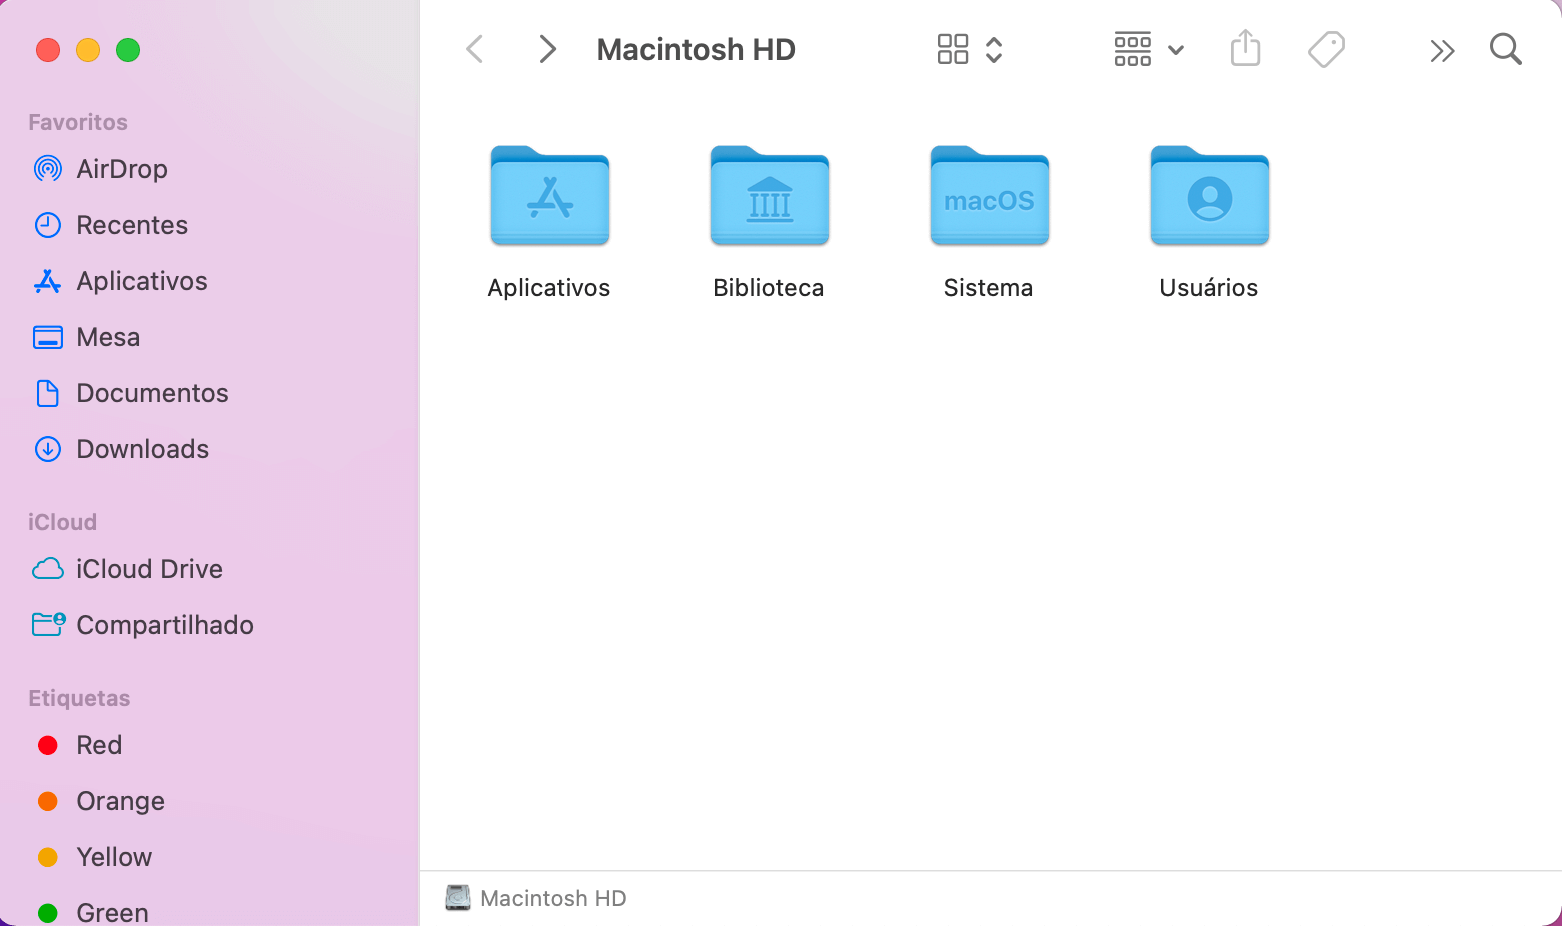Open AirDrop in the sidebar
This screenshot has height=926, width=1562.
click(121, 169)
